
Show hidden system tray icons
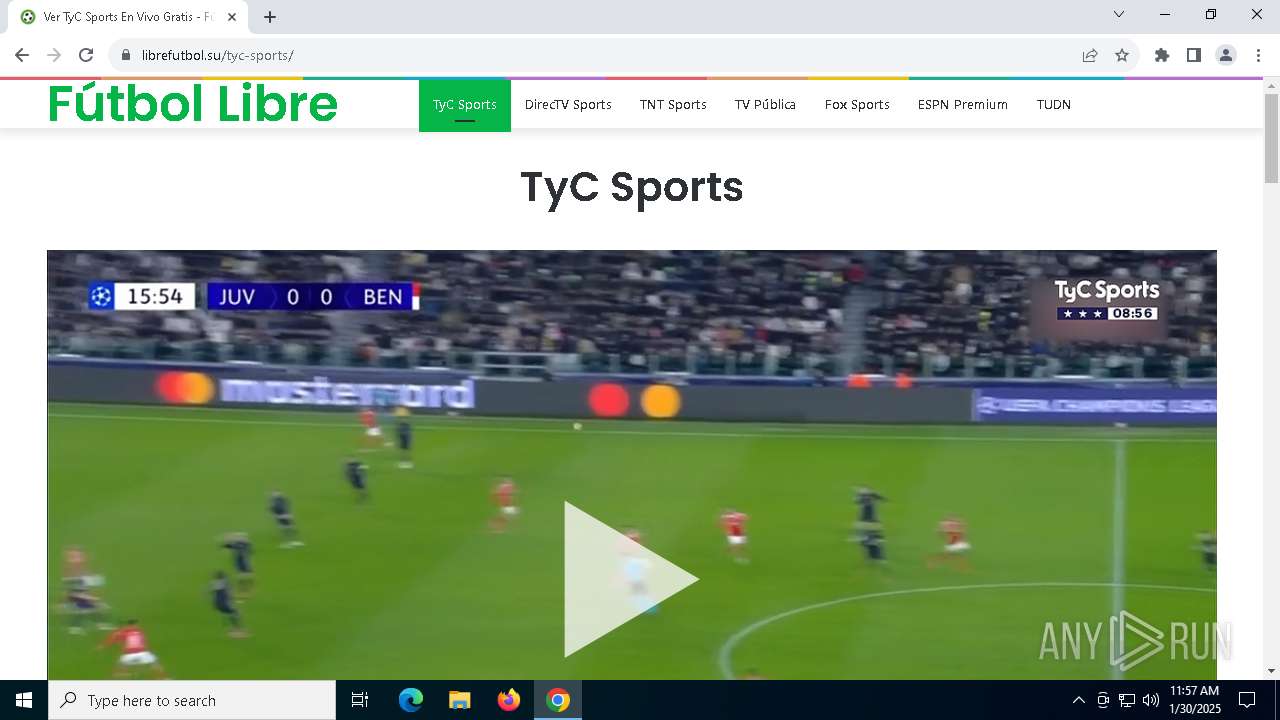click(x=1078, y=700)
